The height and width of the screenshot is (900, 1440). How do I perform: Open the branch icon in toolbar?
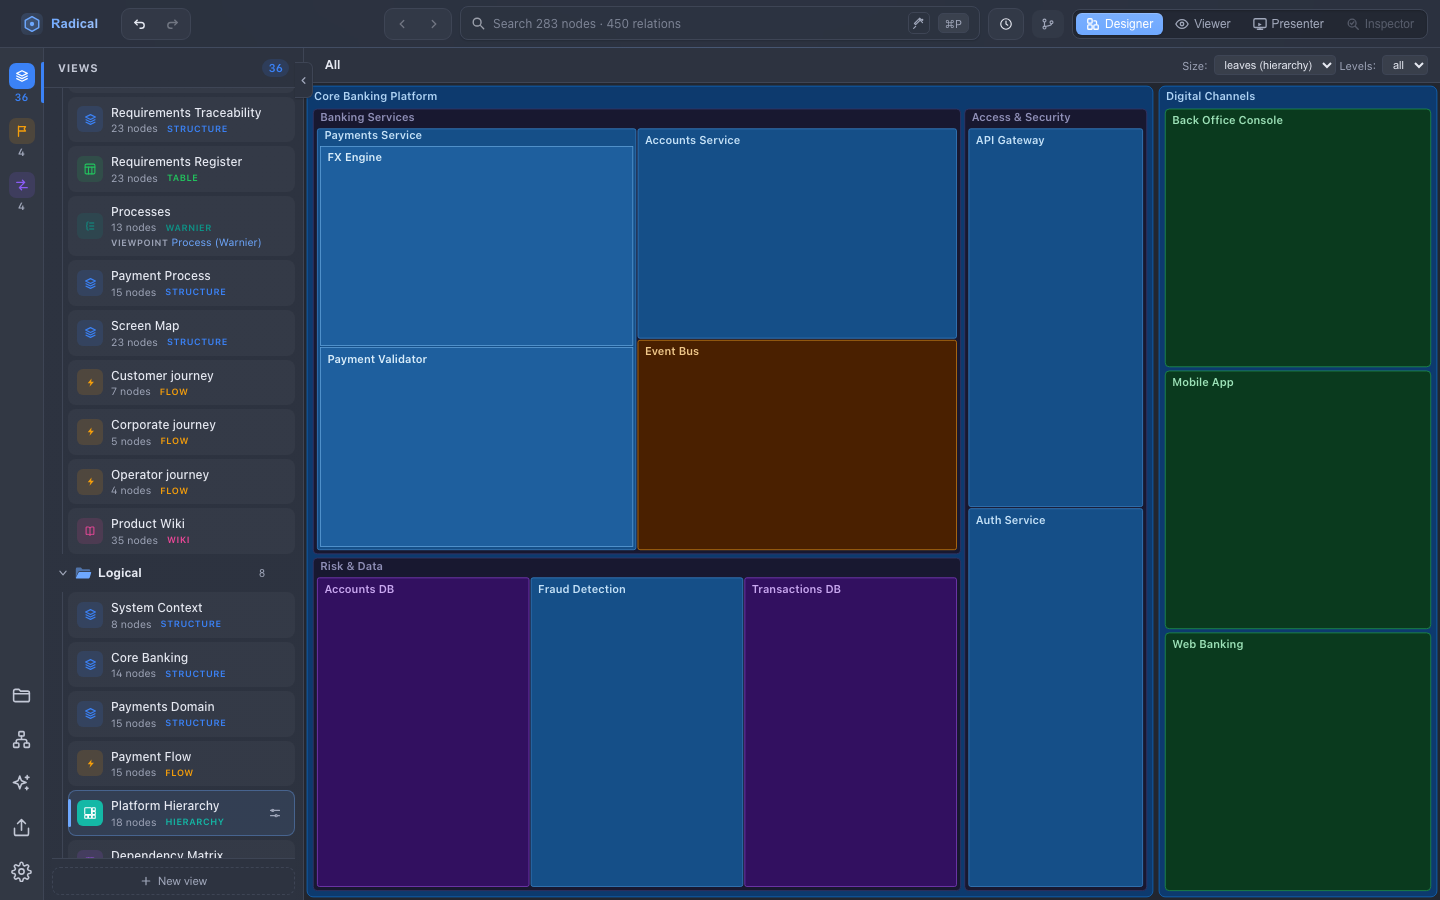click(x=1048, y=24)
